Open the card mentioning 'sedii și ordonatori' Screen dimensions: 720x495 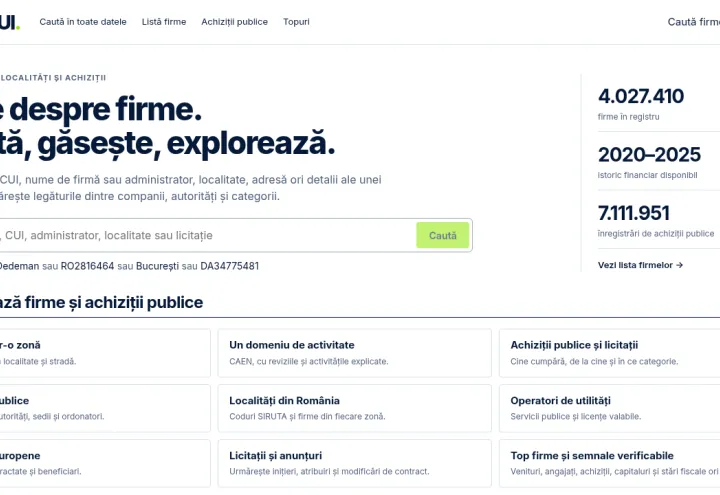click(105, 408)
